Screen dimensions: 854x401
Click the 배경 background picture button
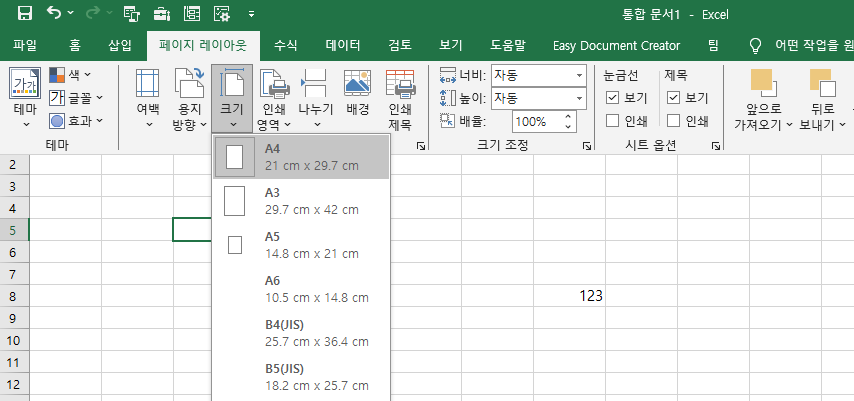[357, 93]
